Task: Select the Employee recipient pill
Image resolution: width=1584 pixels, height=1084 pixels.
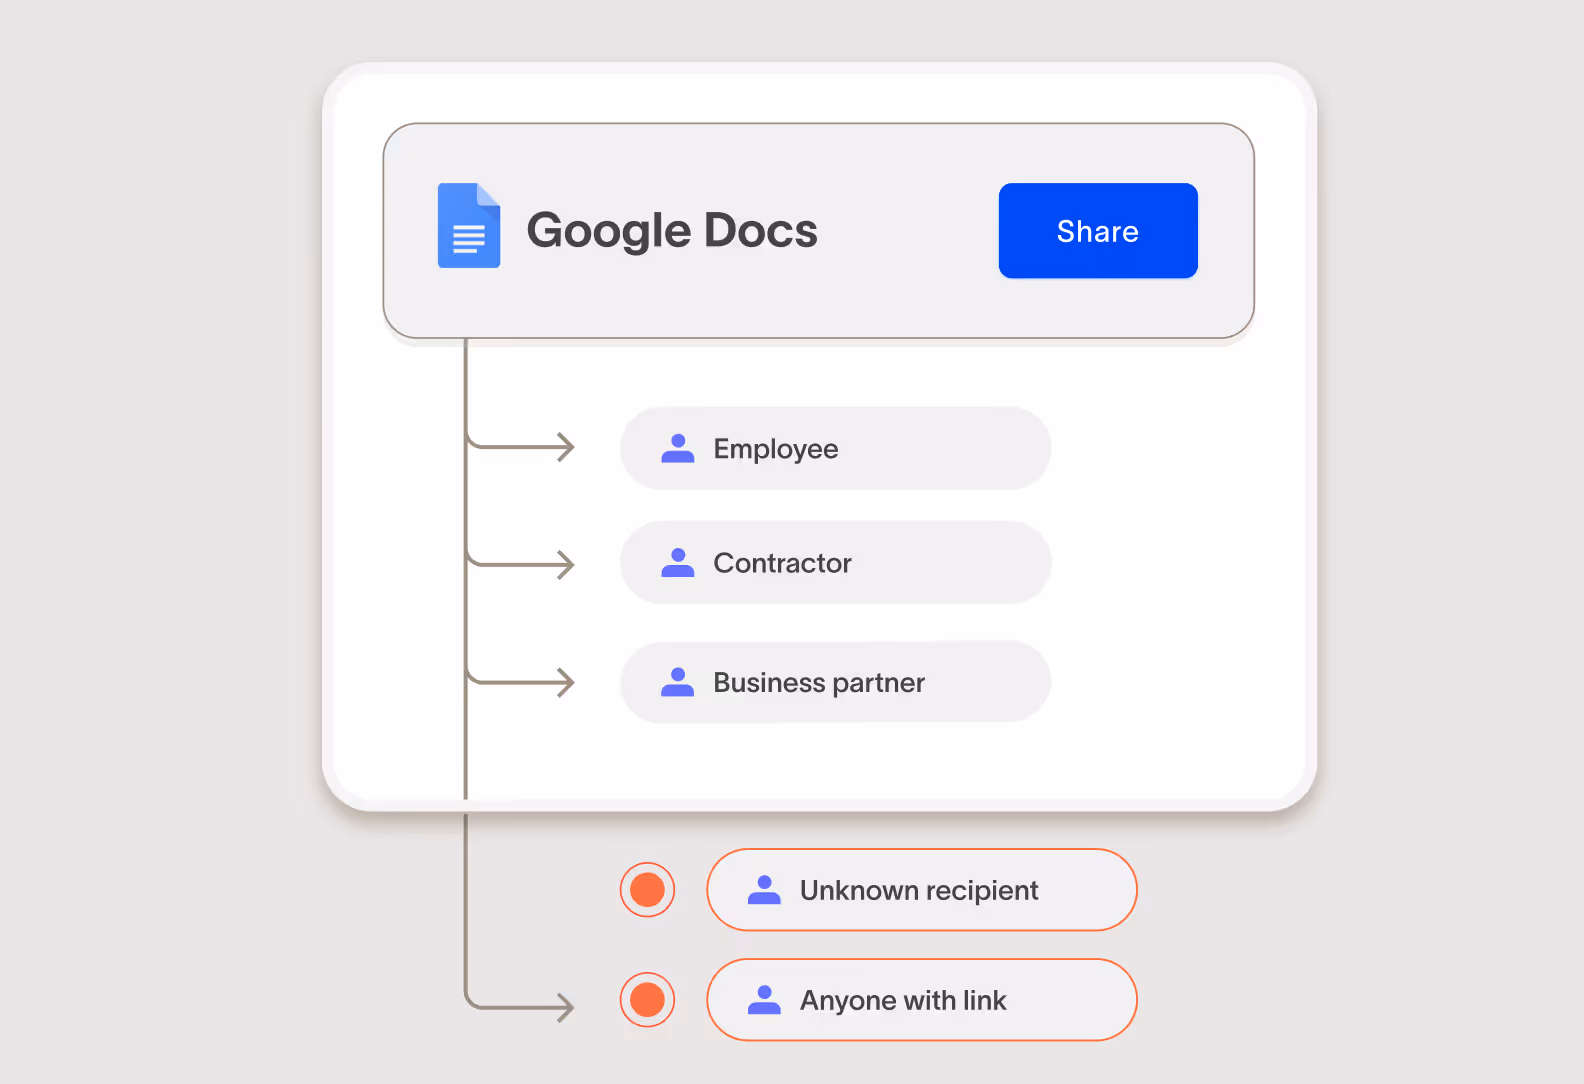Action: (835, 448)
